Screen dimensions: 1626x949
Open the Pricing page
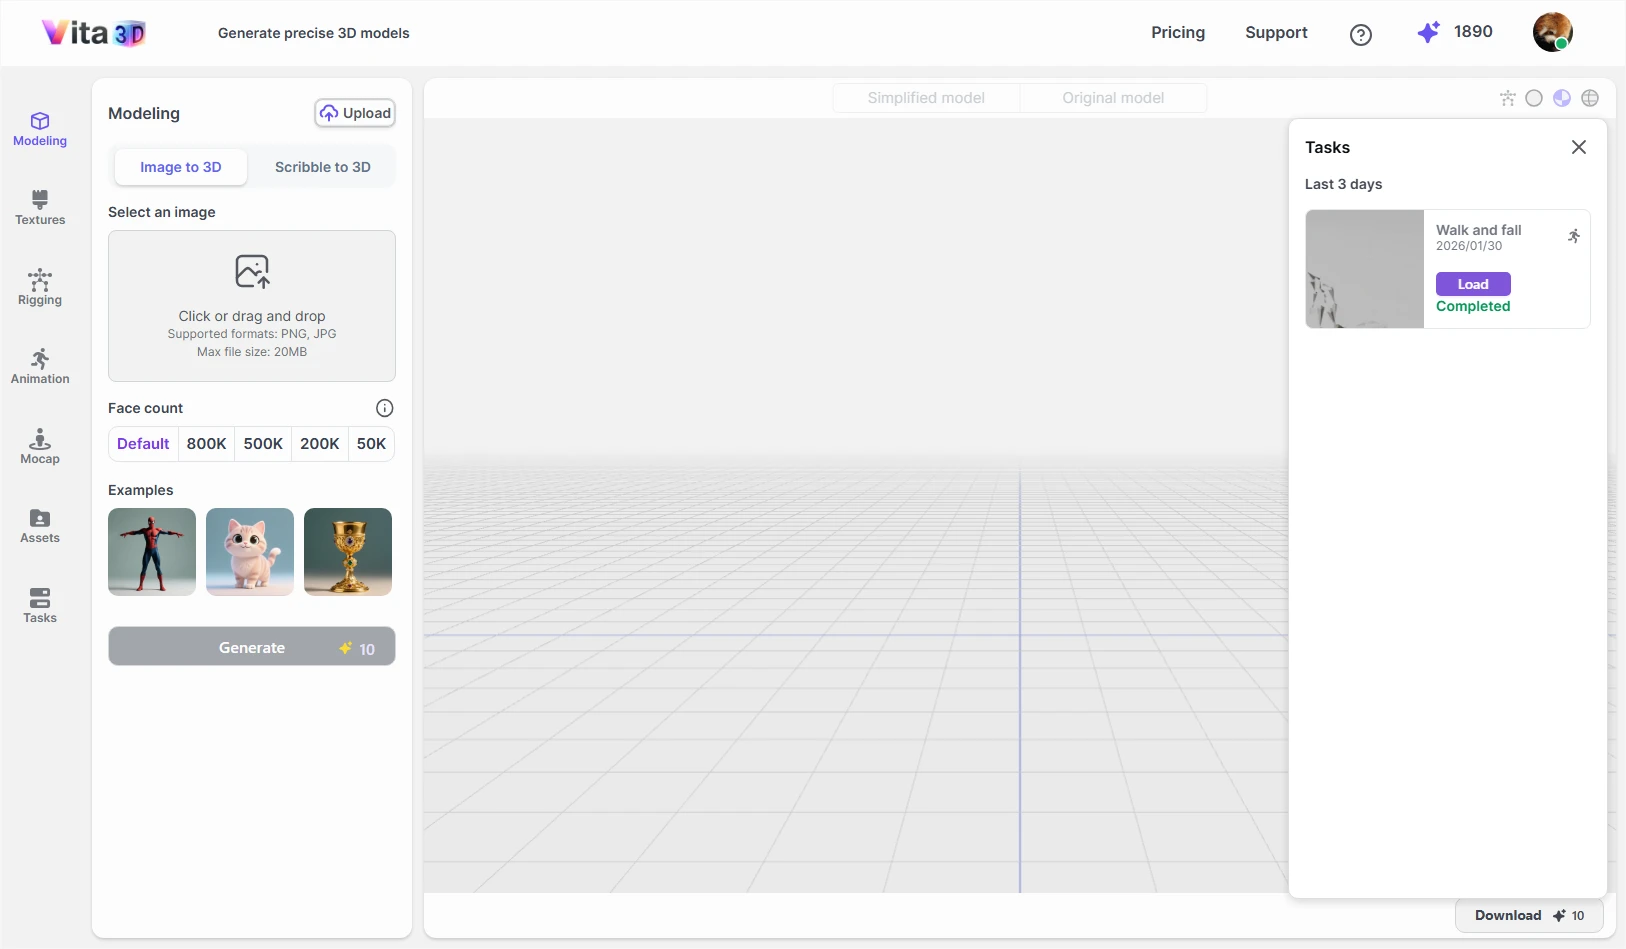tap(1178, 32)
